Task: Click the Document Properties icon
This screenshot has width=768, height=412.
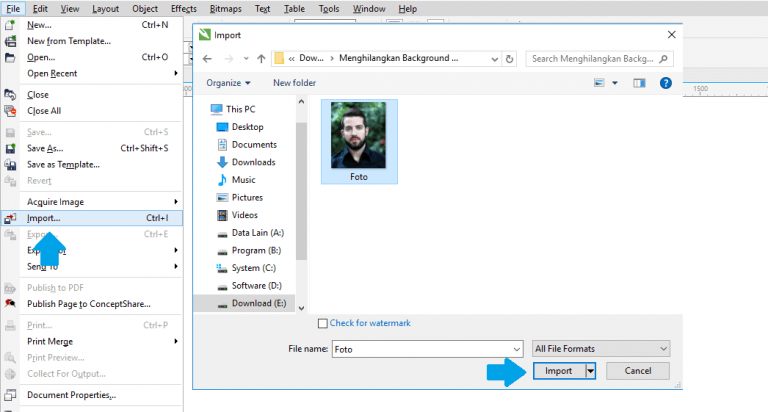Action: pyautogui.click(x=10, y=395)
